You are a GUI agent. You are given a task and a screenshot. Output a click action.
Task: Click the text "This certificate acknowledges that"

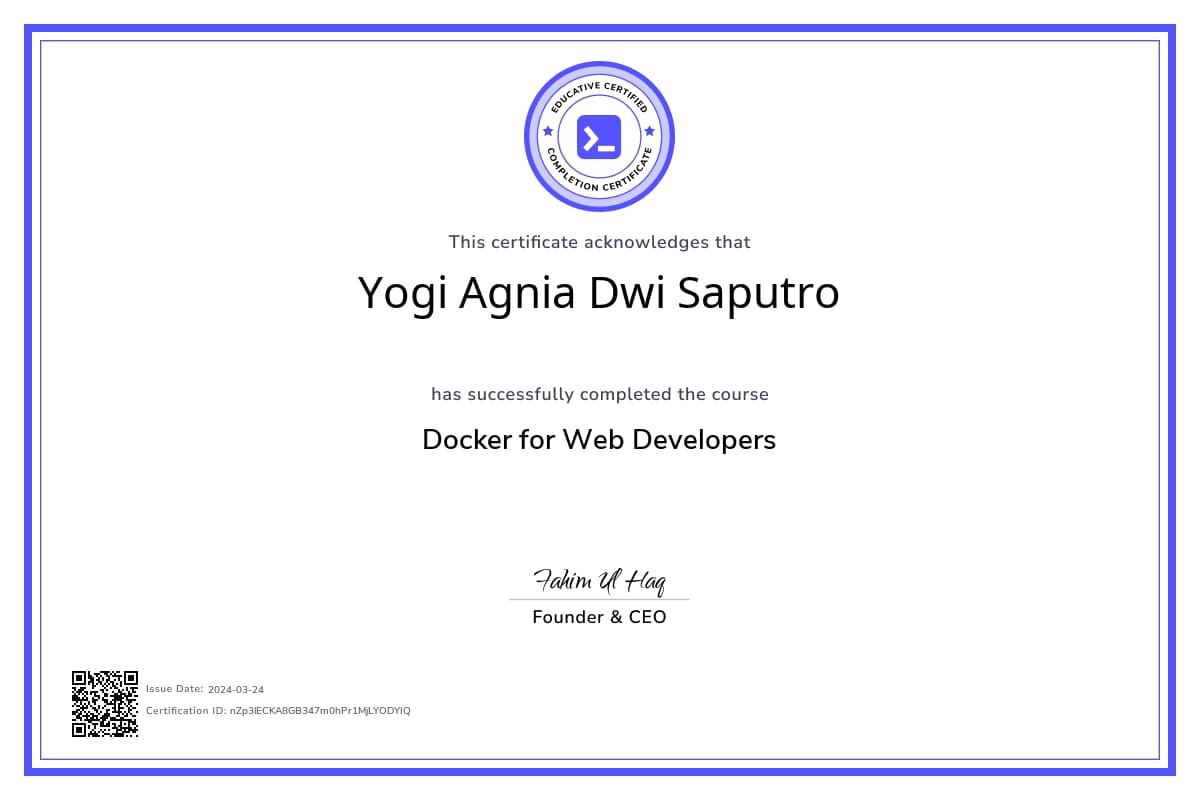click(x=599, y=242)
